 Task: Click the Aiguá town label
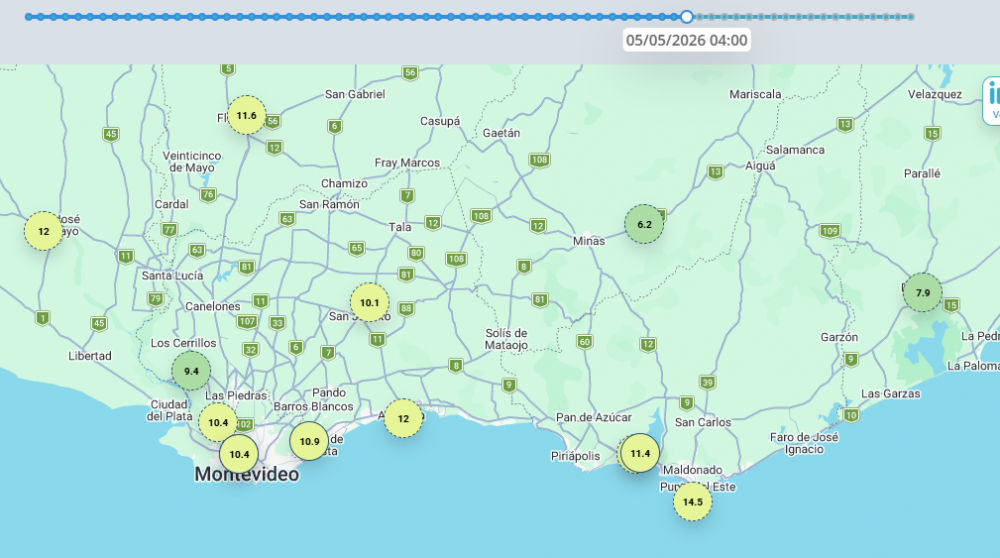760,166
